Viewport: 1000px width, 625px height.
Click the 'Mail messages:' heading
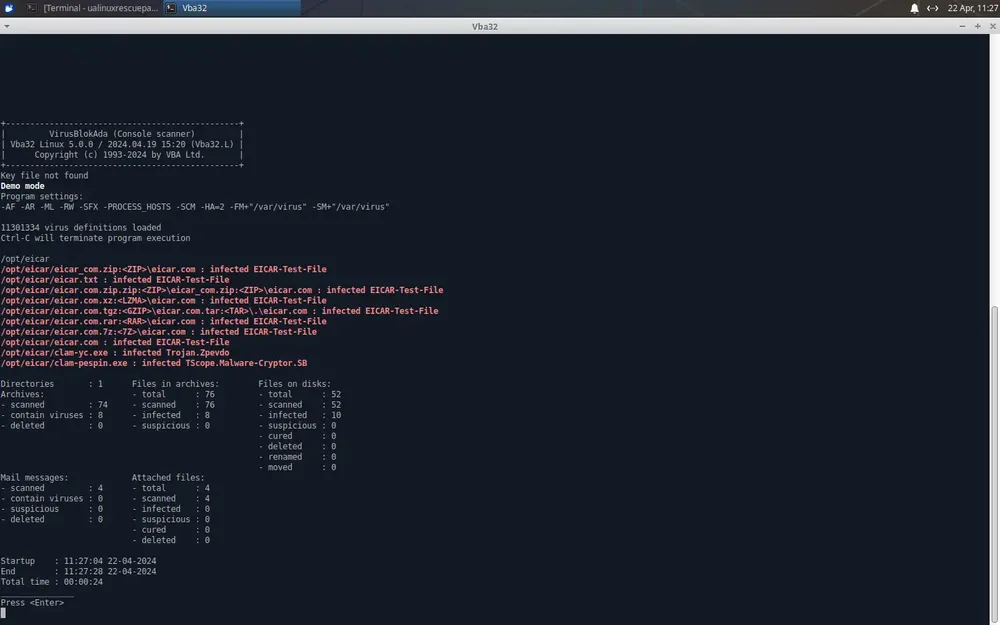pos(34,478)
